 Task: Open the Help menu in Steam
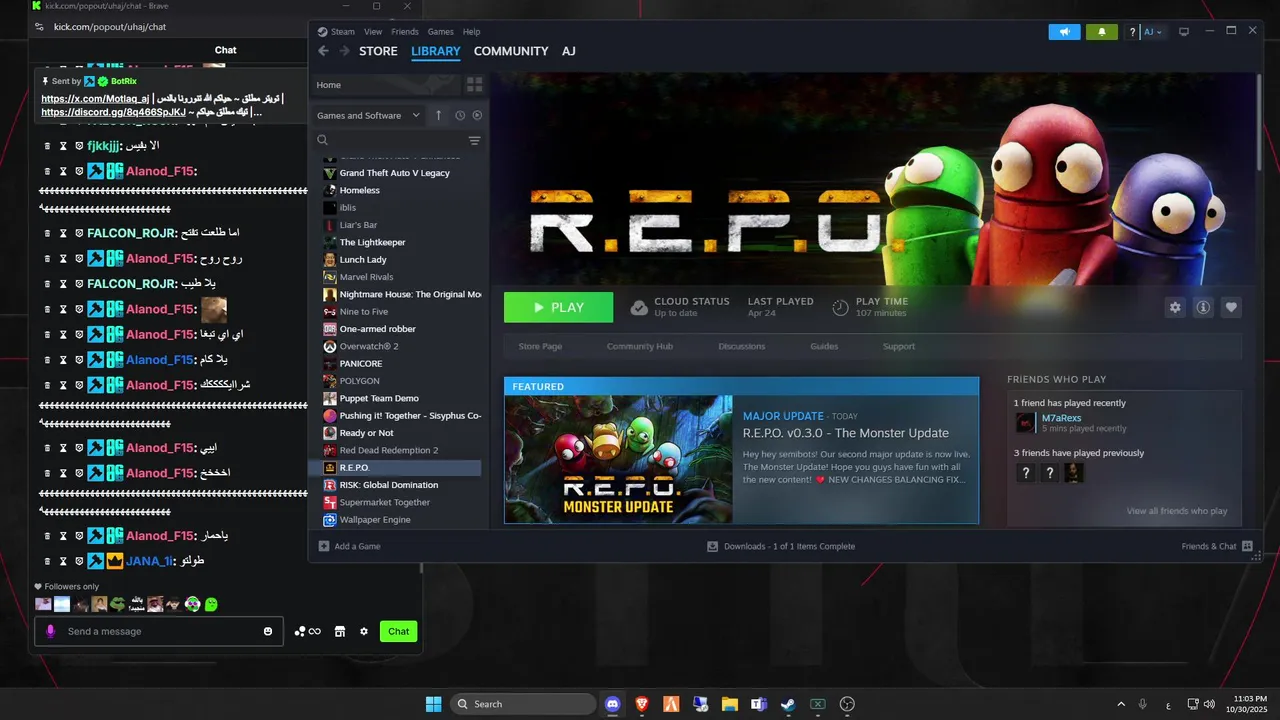(472, 32)
